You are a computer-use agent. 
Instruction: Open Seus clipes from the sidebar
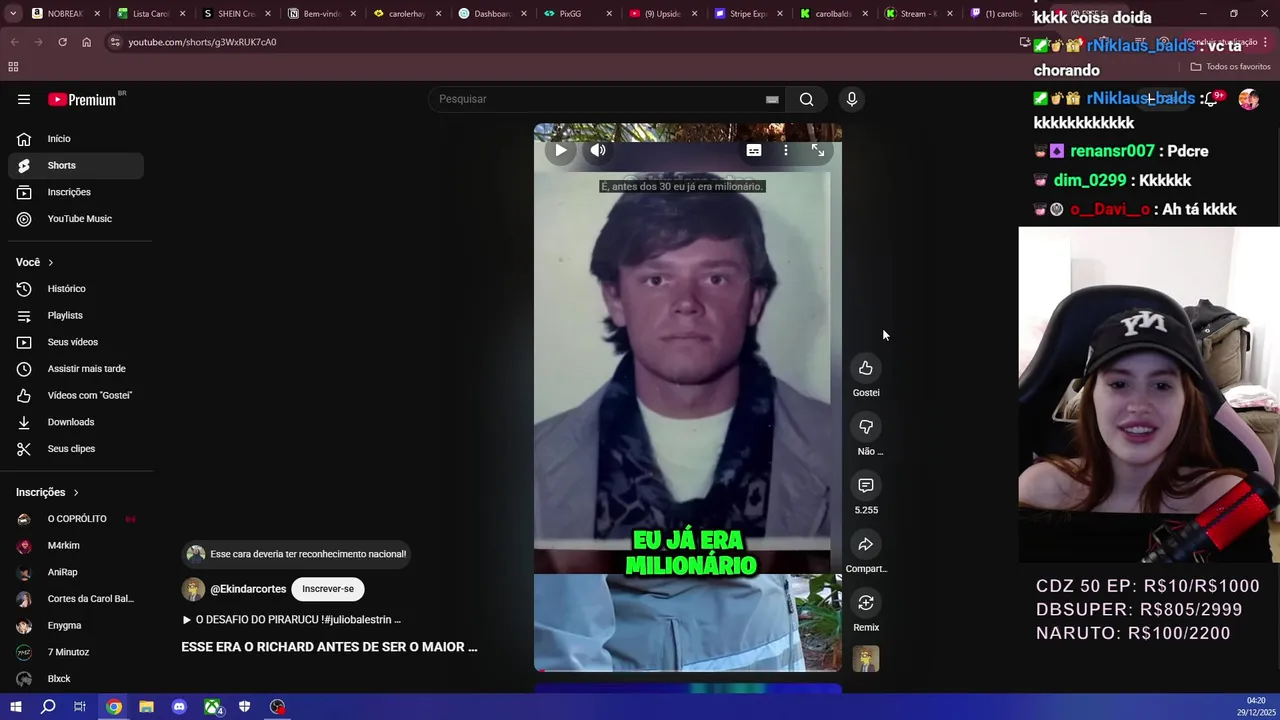click(x=76, y=449)
